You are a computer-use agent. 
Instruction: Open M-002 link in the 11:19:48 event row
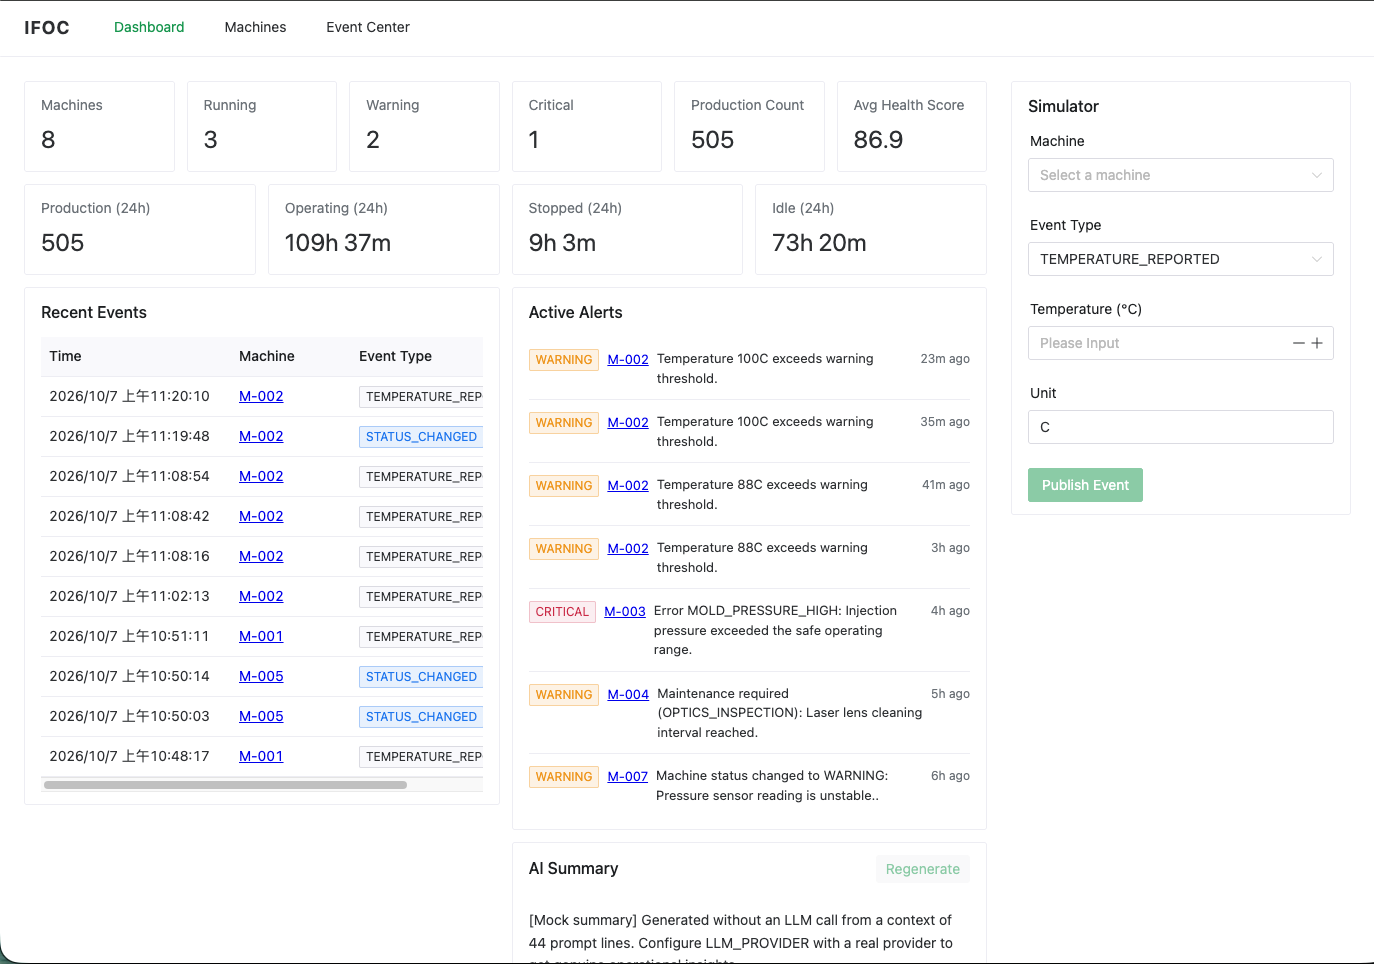[x=261, y=436]
